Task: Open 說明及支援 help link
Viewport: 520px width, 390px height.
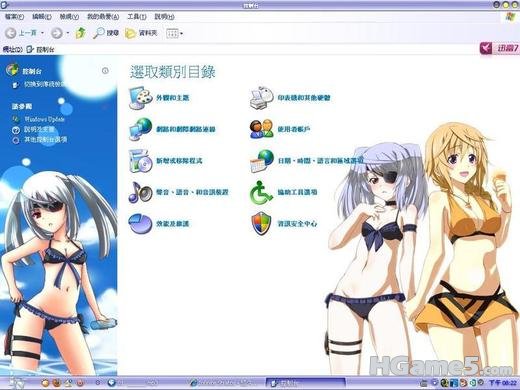Action: tap(39, 129)
